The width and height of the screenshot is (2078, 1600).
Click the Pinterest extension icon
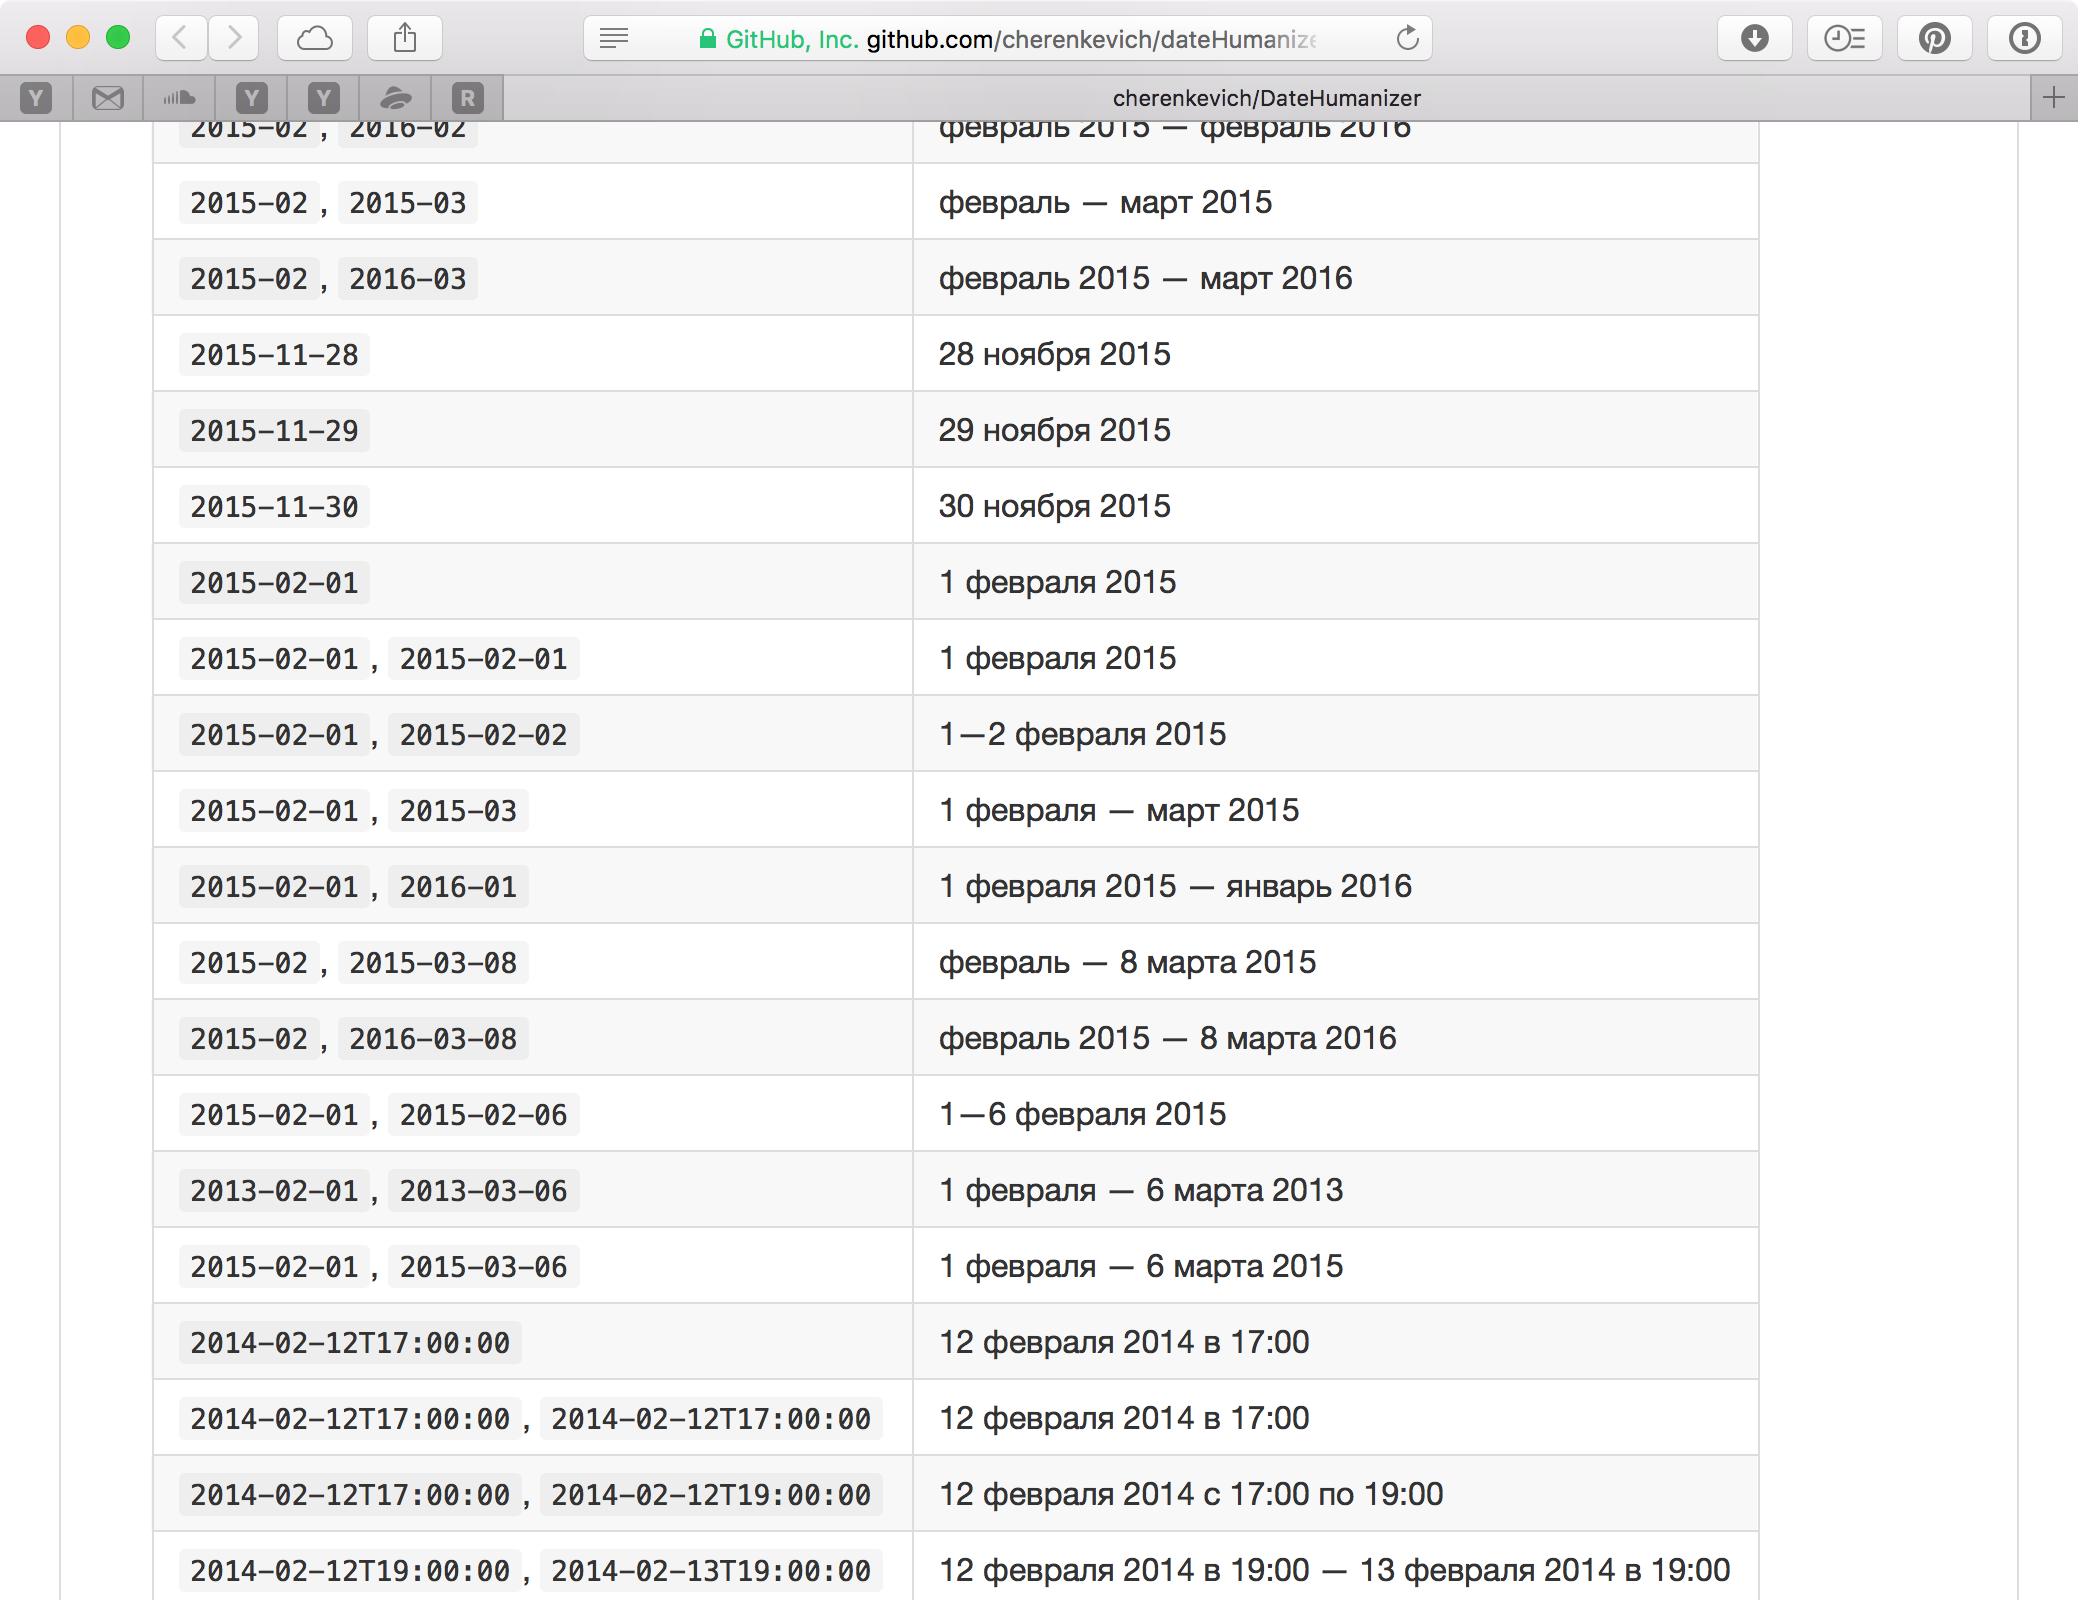(1935, 38)
